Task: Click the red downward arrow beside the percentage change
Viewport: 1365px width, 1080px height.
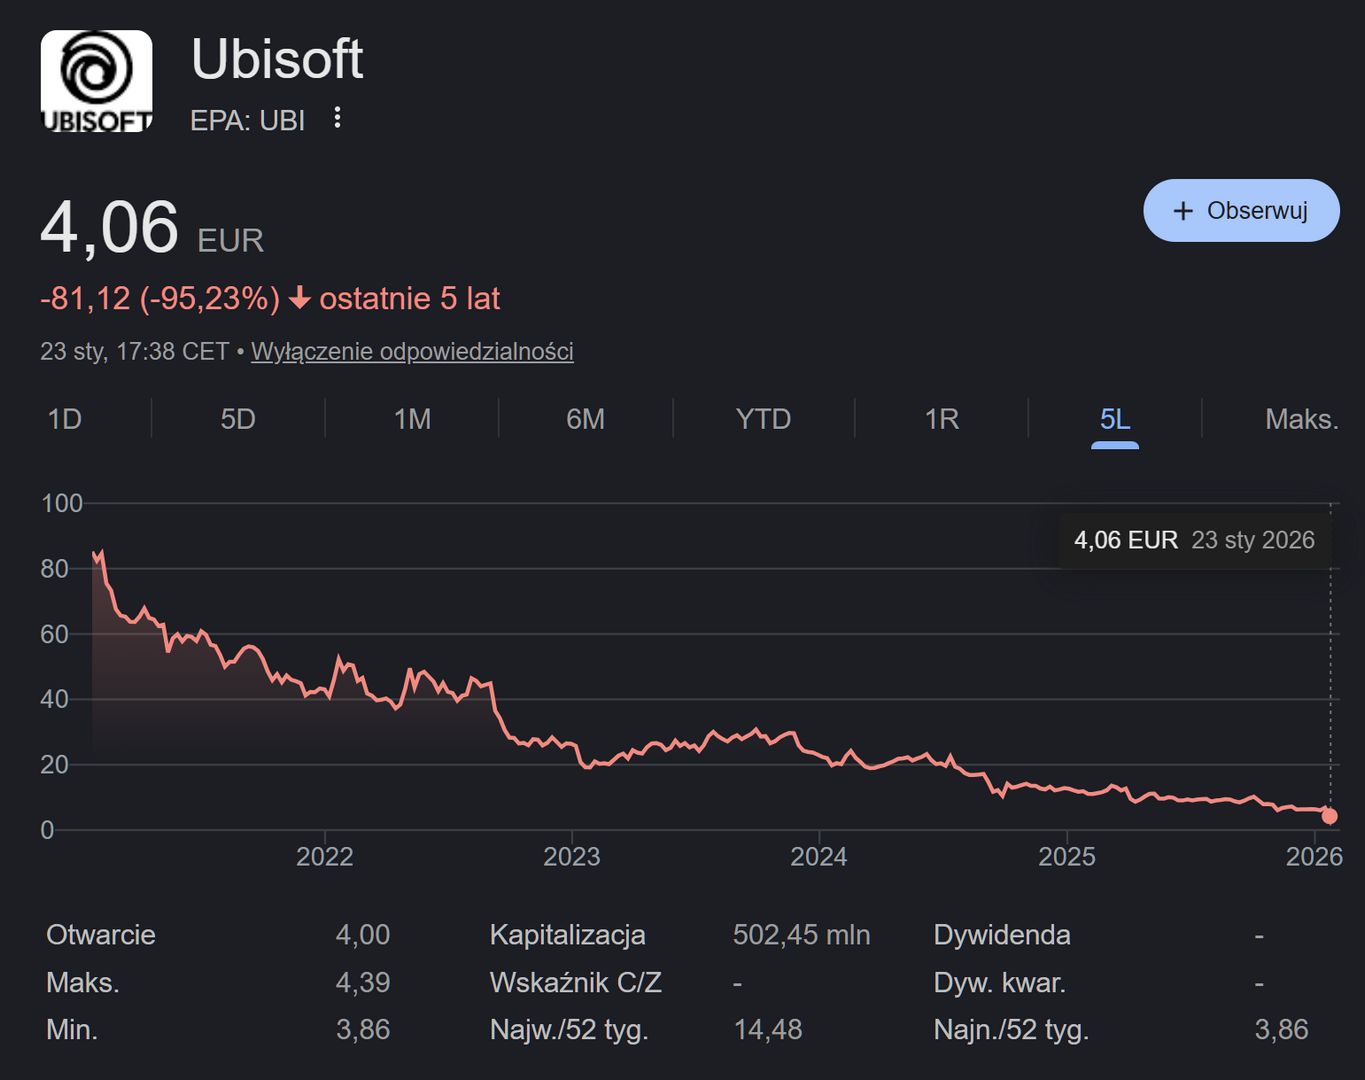Action: tap(299, 298)
